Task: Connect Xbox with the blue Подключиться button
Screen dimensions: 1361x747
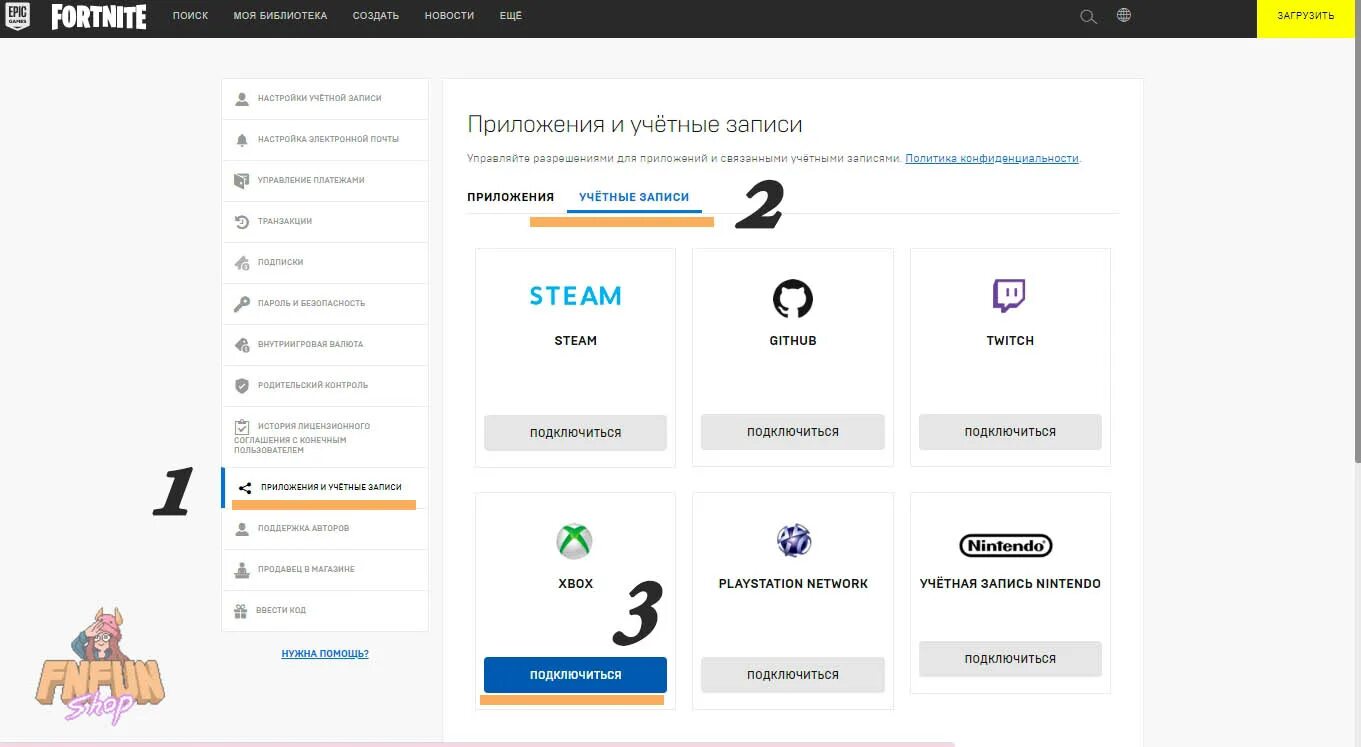Action: point(575,675)
